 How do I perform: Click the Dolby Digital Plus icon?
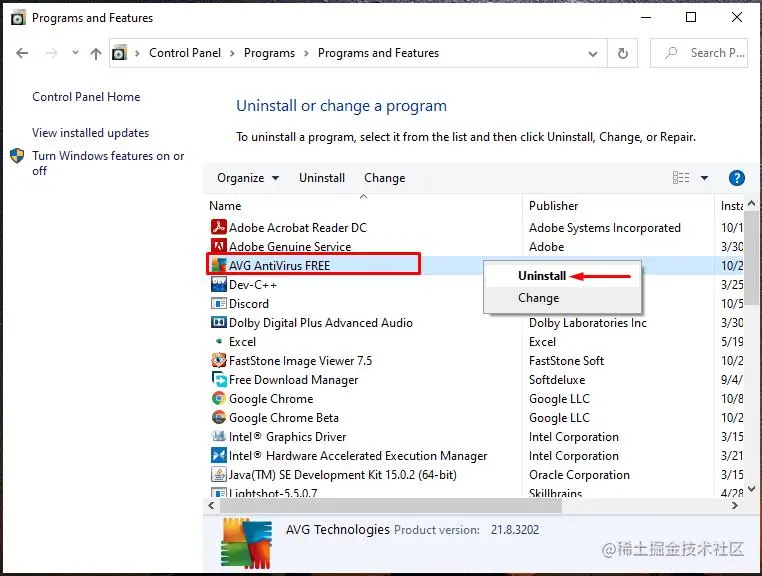click(219, 322)
